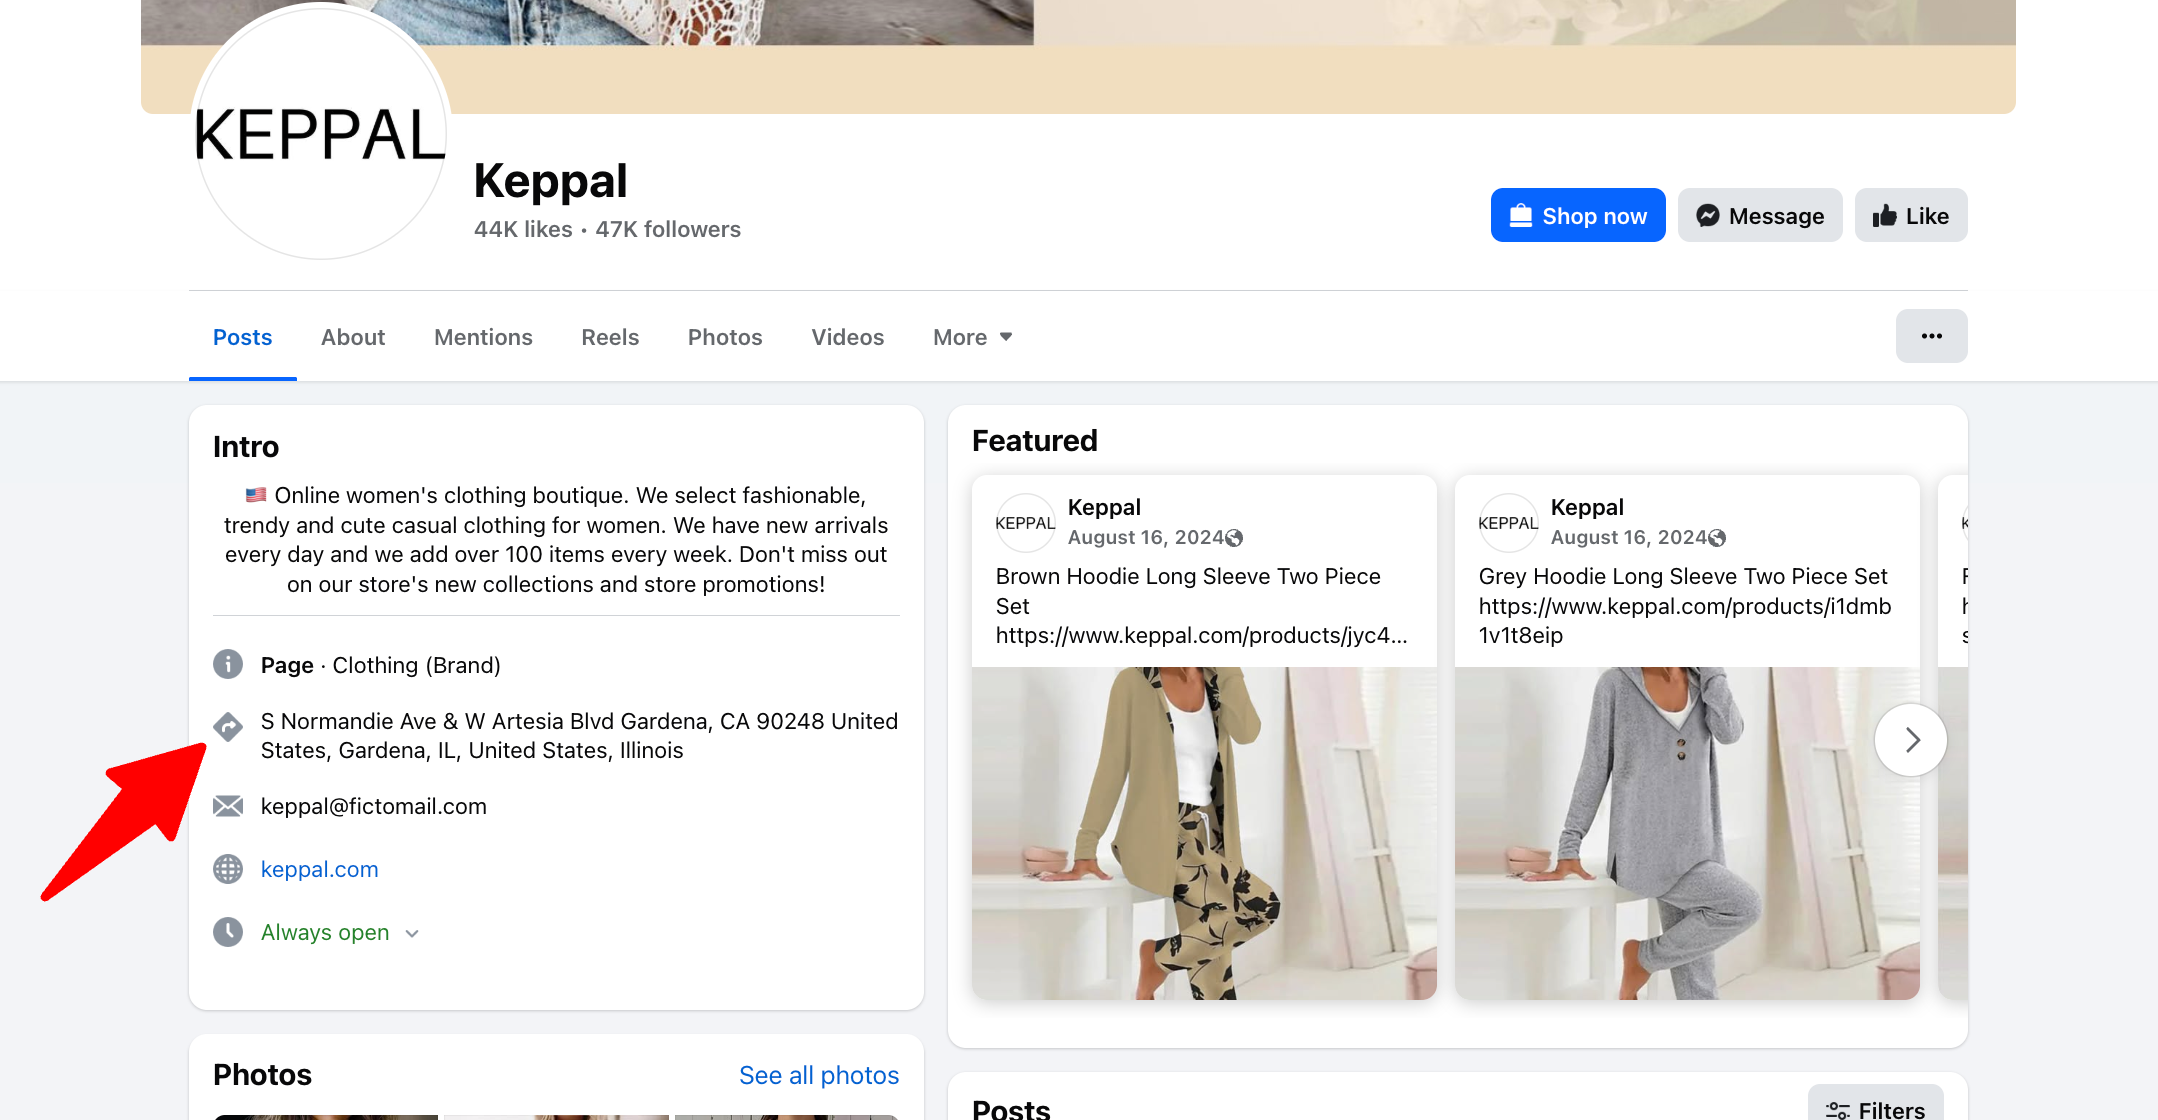Image resolution: width=2158 pixels, height=1120 pixels.
Task: Open the Posts Filters button
Action: click(1875, 1108)
